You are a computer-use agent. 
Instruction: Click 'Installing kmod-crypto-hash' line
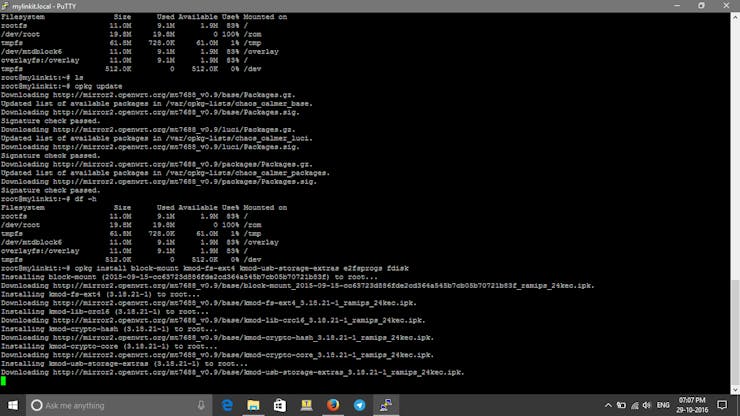point(109,329)
